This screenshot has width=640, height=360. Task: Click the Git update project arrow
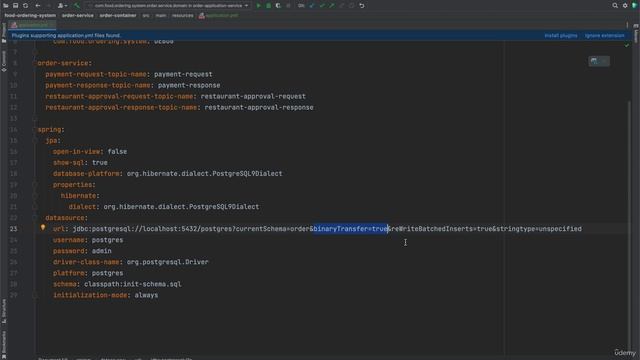(312, 6)
